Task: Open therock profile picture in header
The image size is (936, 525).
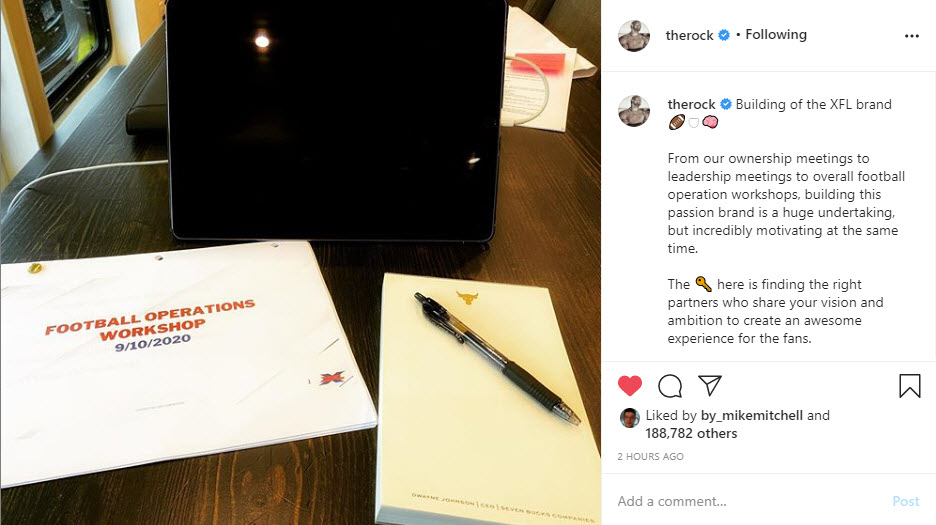Action: 634,35
